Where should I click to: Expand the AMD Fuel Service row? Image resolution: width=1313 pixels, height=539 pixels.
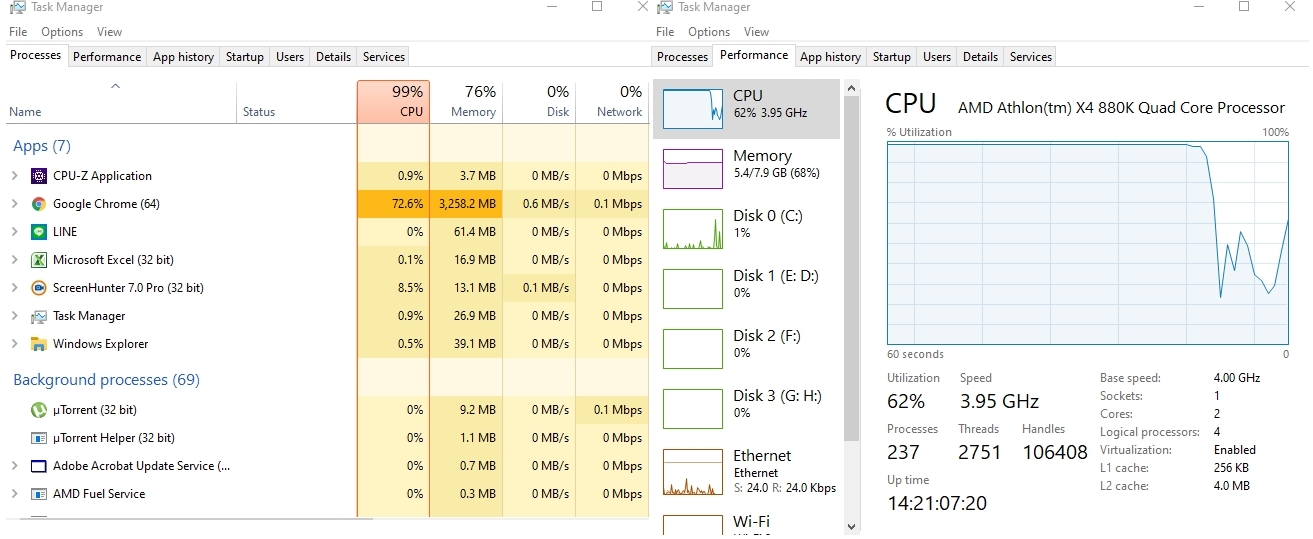[x=15, y=494]
